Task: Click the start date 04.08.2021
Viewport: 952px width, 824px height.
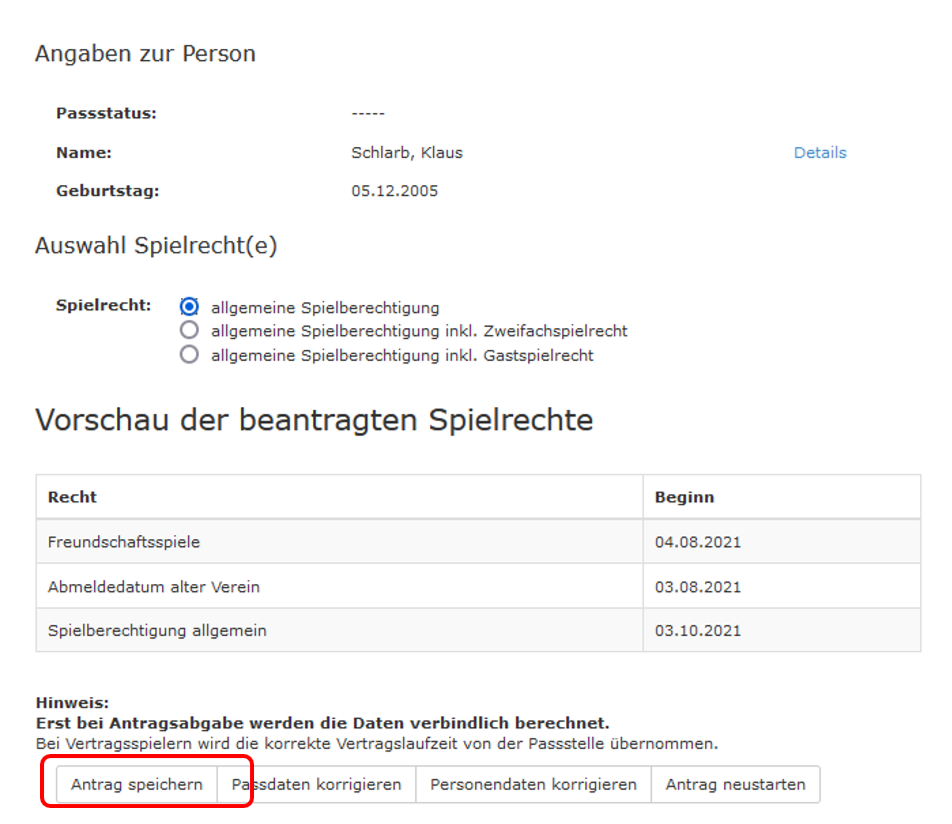Action: tap(698, 542)
